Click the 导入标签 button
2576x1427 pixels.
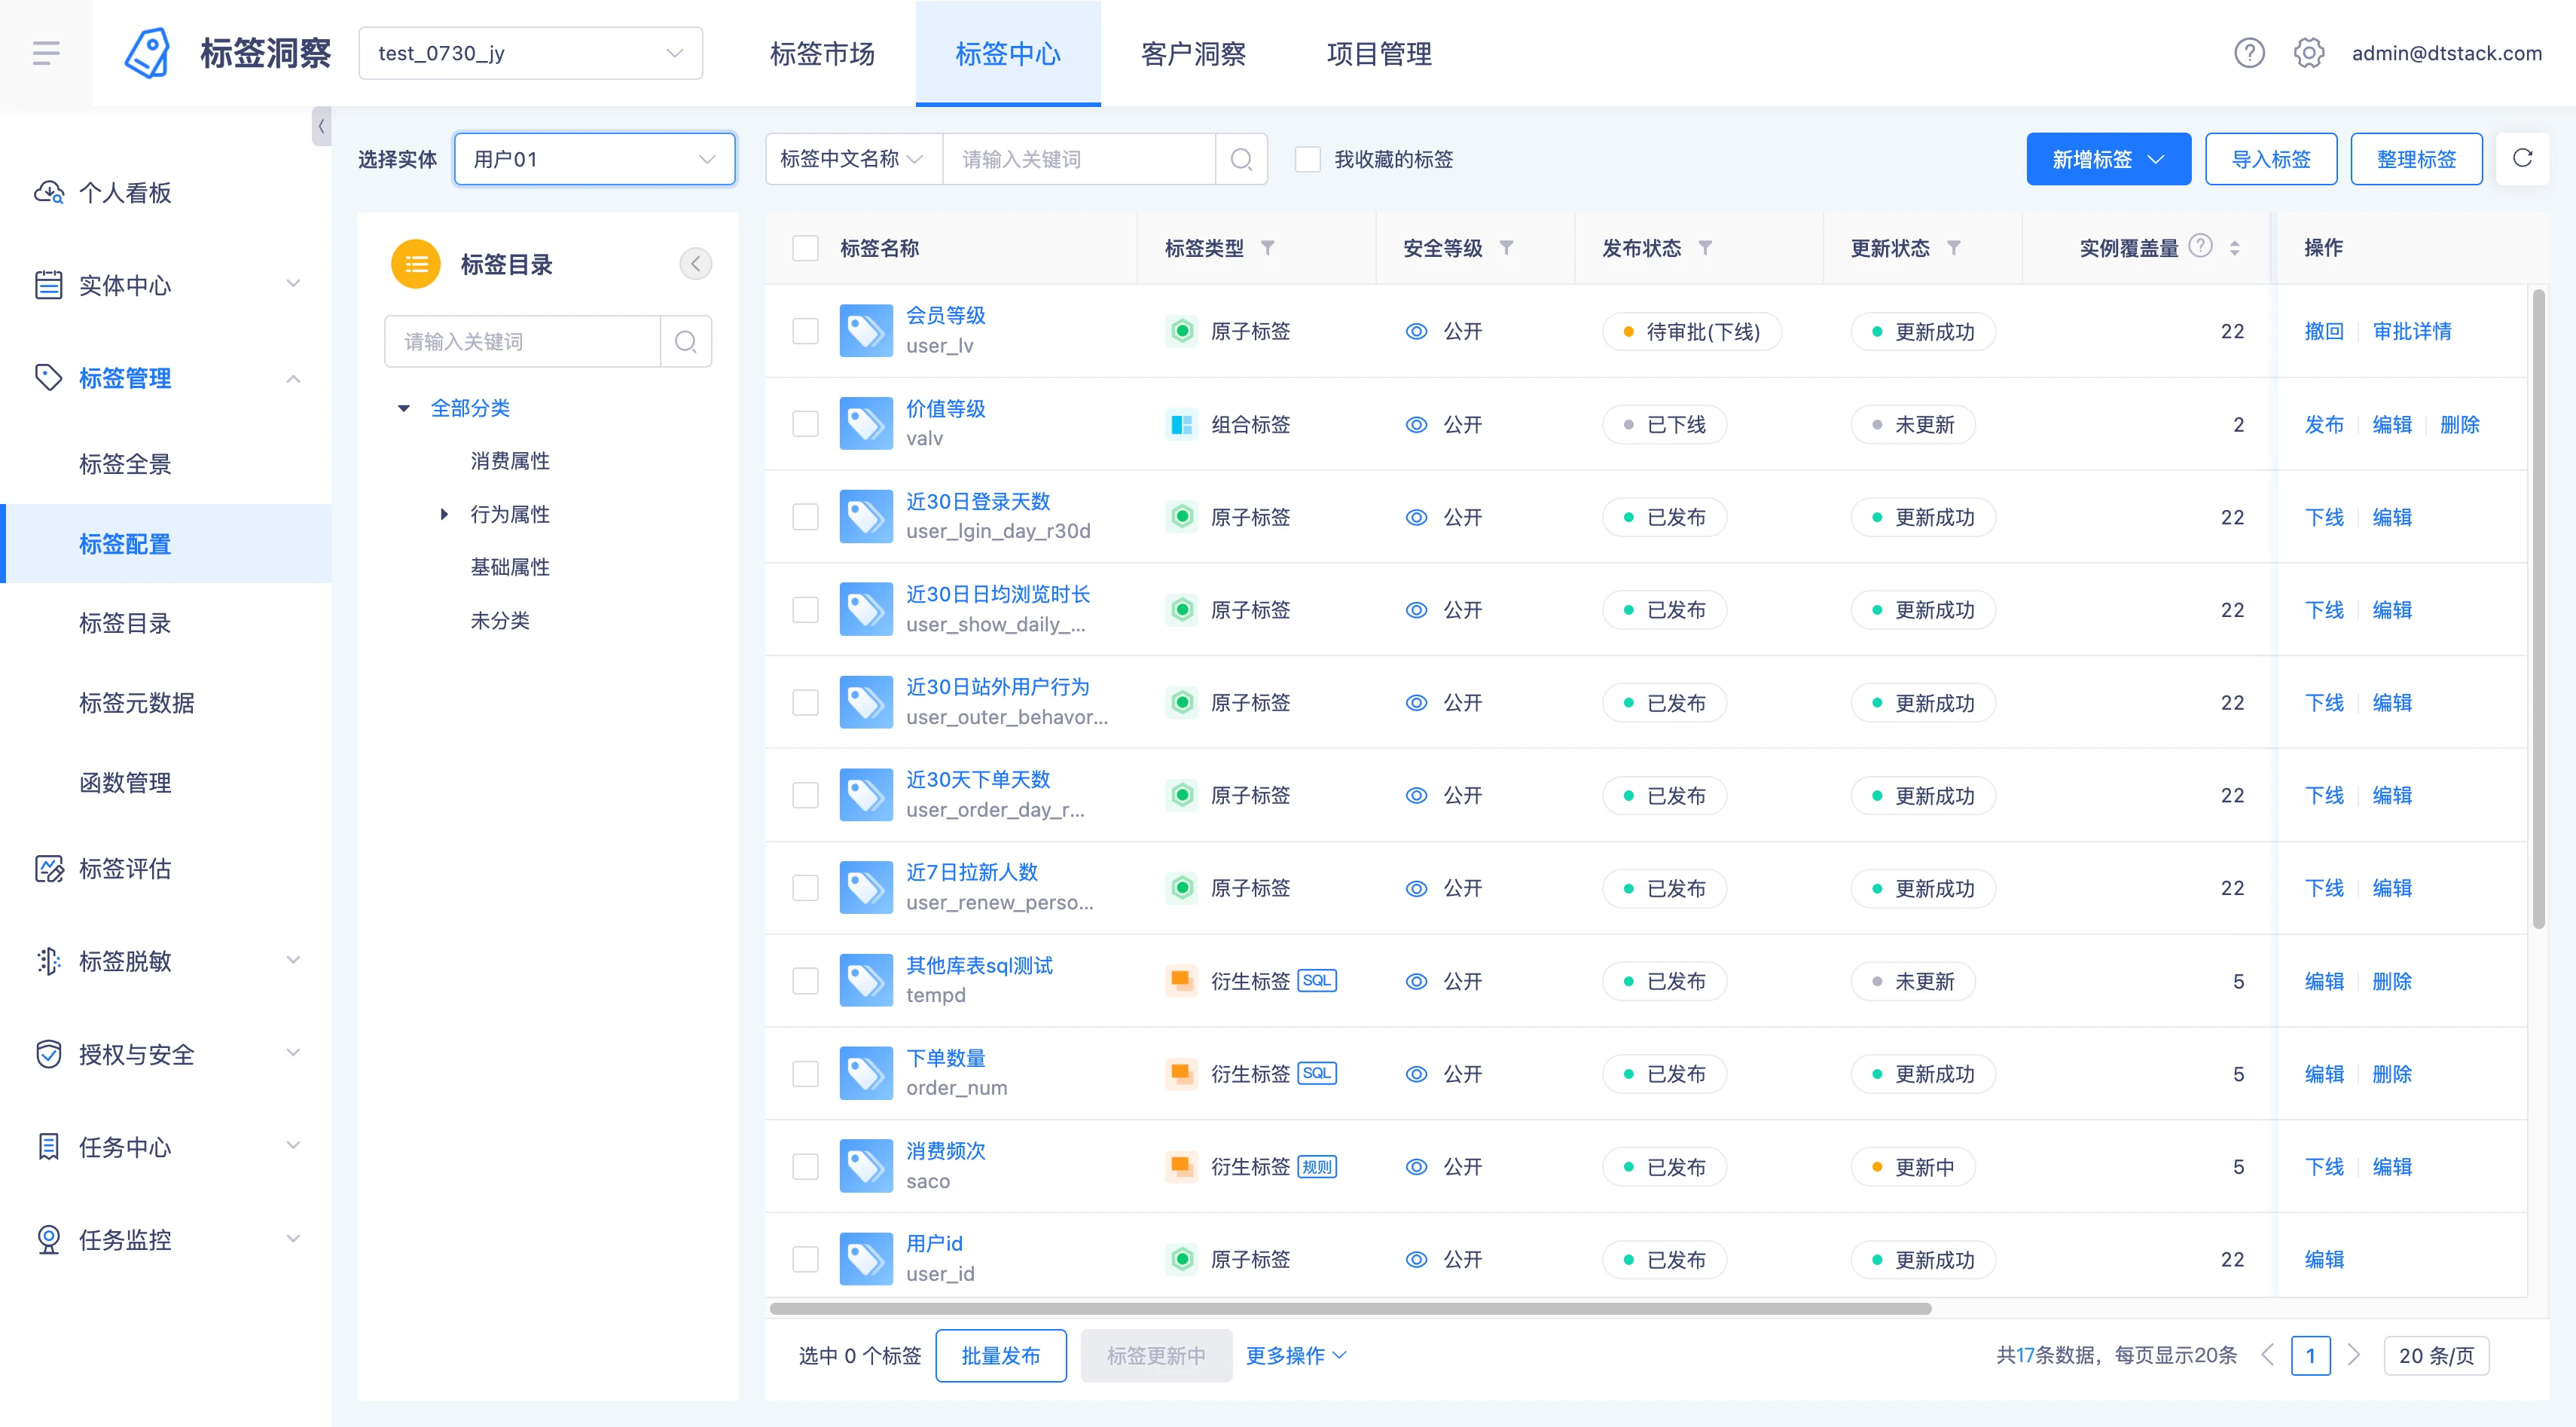[x=2270, y=159]
